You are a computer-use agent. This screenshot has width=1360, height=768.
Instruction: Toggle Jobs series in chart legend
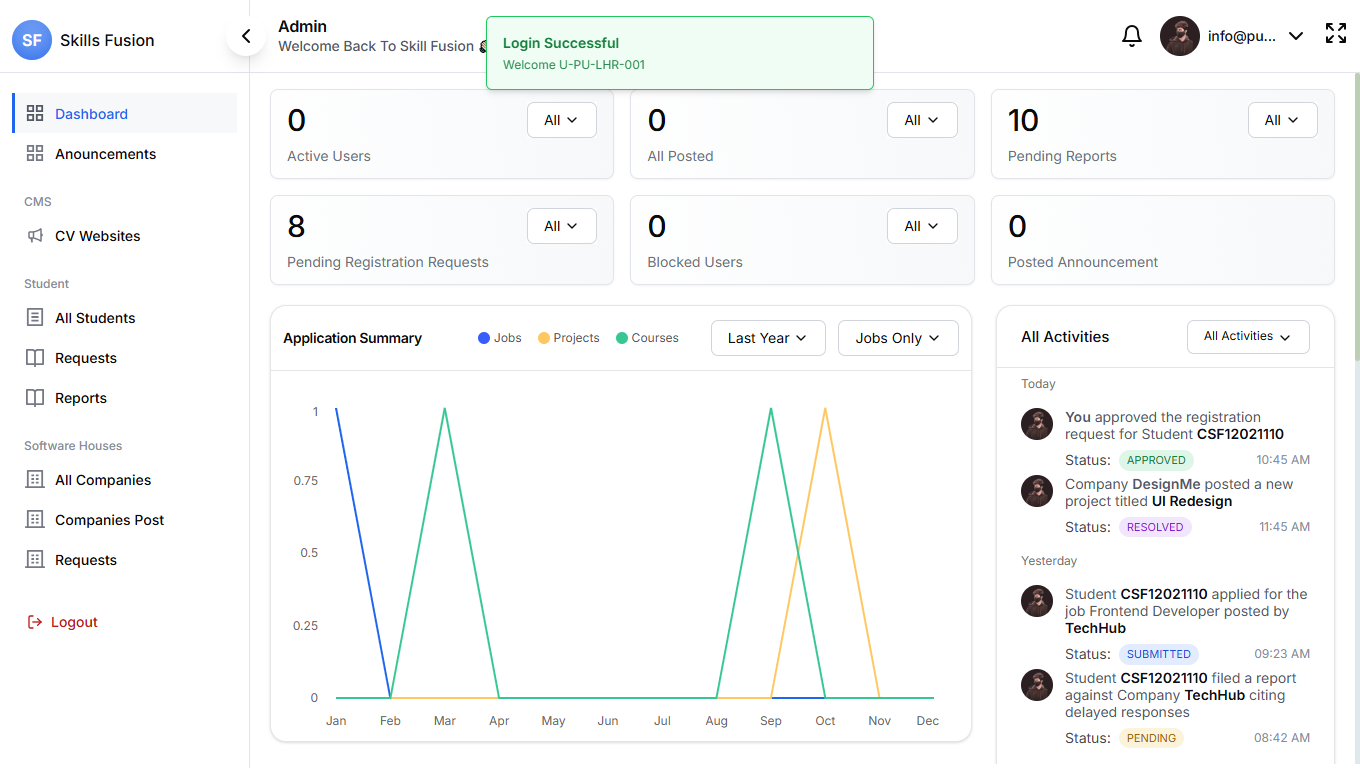click(500, 338)
